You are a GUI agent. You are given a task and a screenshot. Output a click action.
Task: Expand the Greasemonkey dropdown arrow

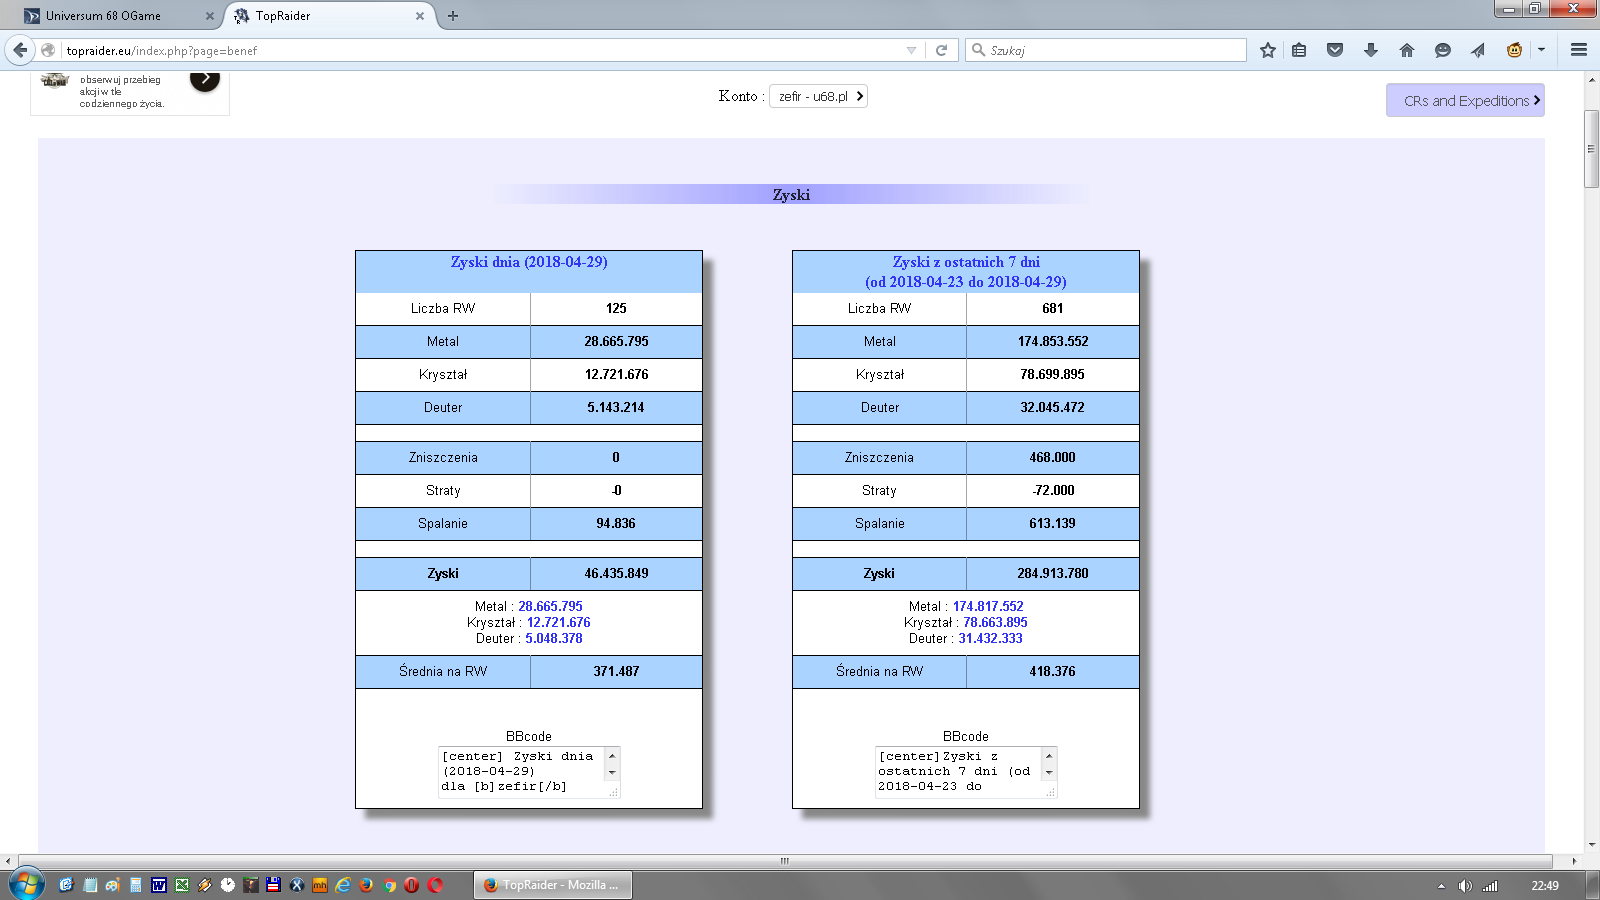coord(1541,50)
